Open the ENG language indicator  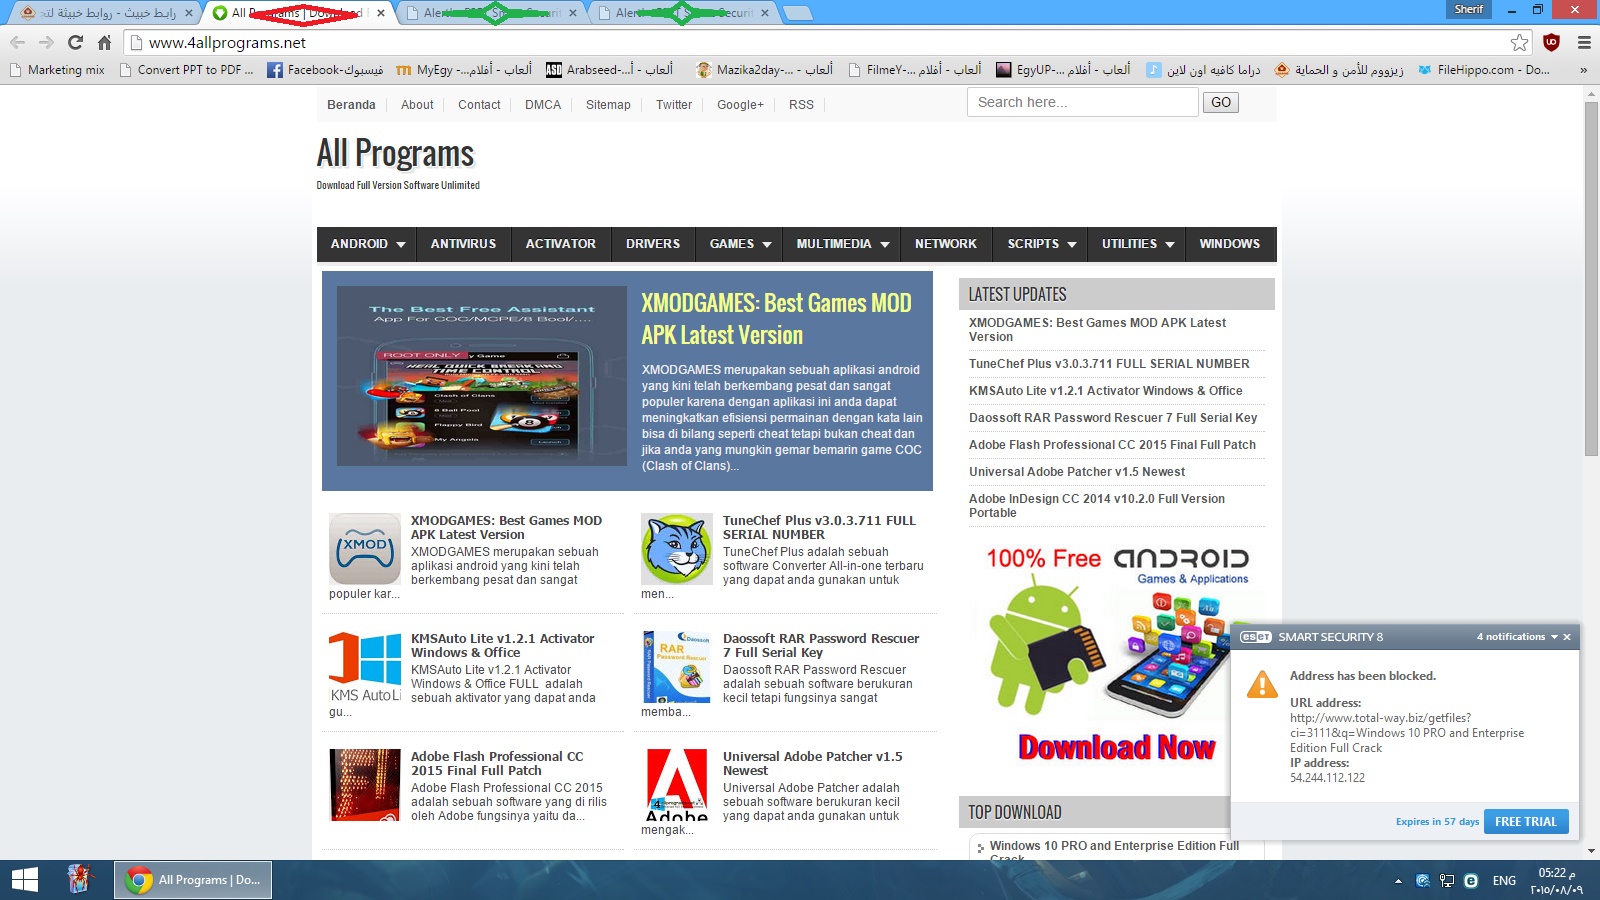coord(1504,881)
